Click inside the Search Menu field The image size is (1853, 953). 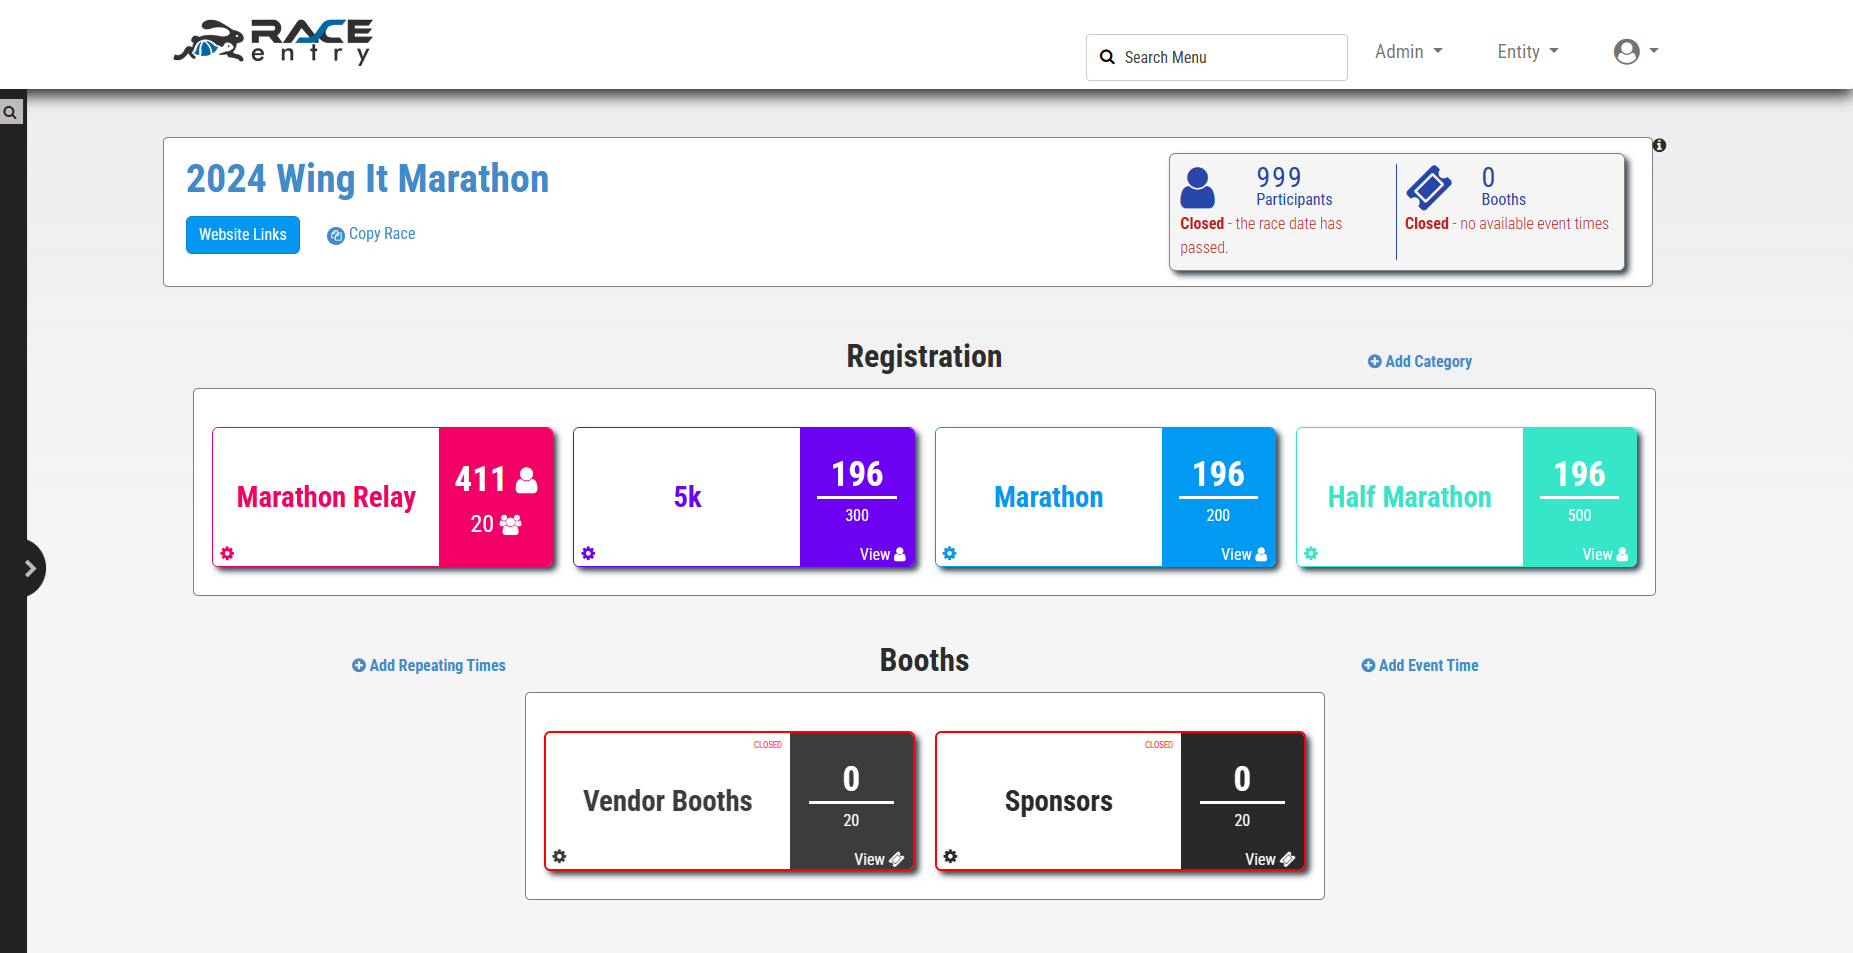click(x=1215, y=57)
